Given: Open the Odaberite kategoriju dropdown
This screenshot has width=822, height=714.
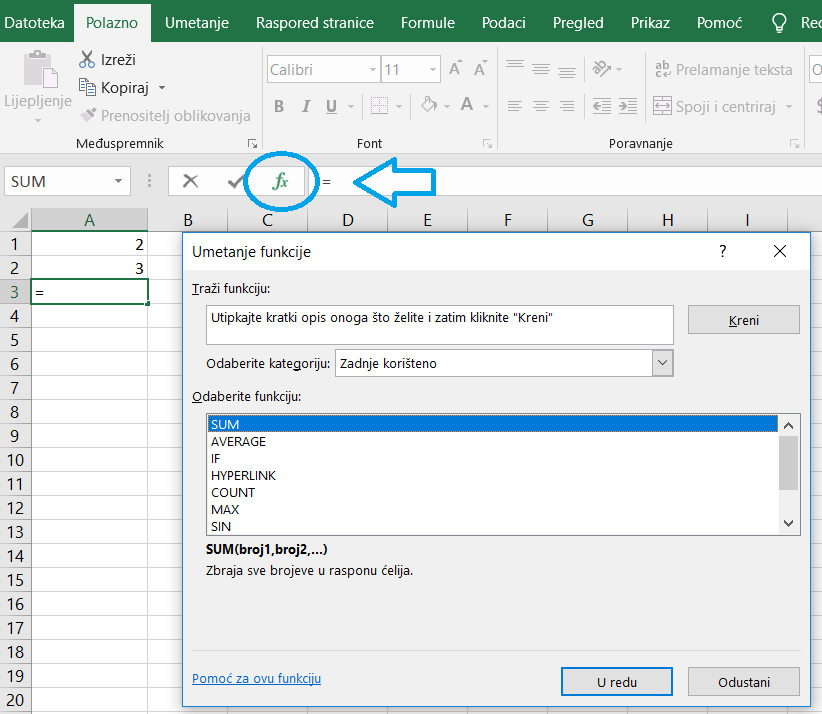Looking at the screenshot, I should (x=662, y=364).
